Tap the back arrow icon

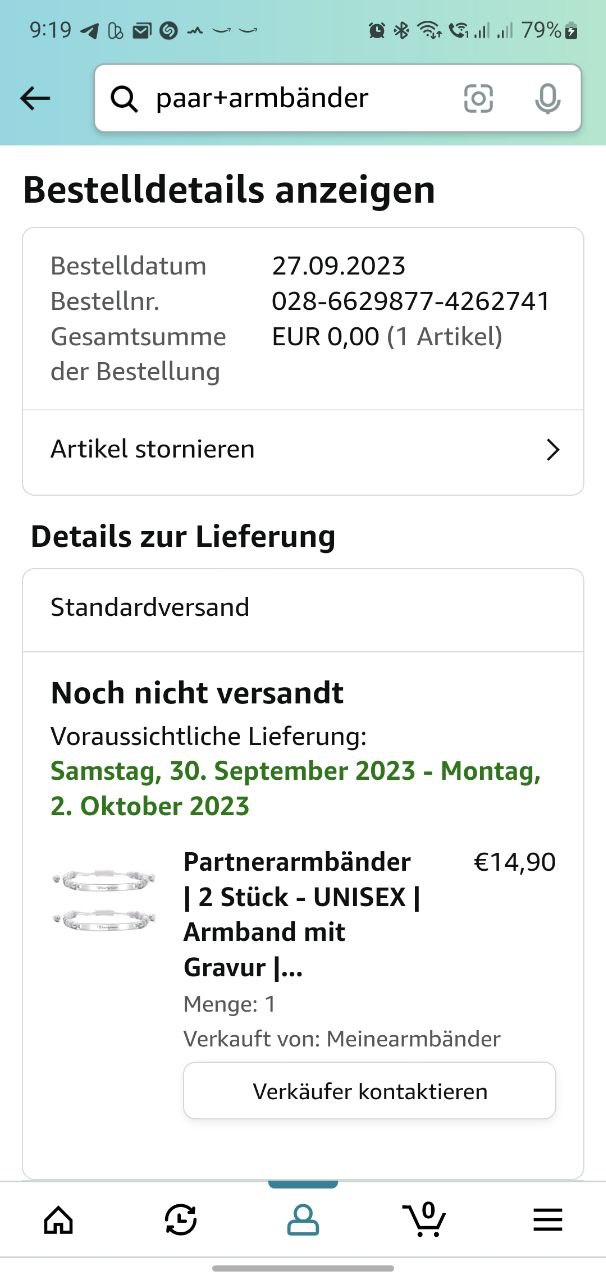[x=35, y=98]
